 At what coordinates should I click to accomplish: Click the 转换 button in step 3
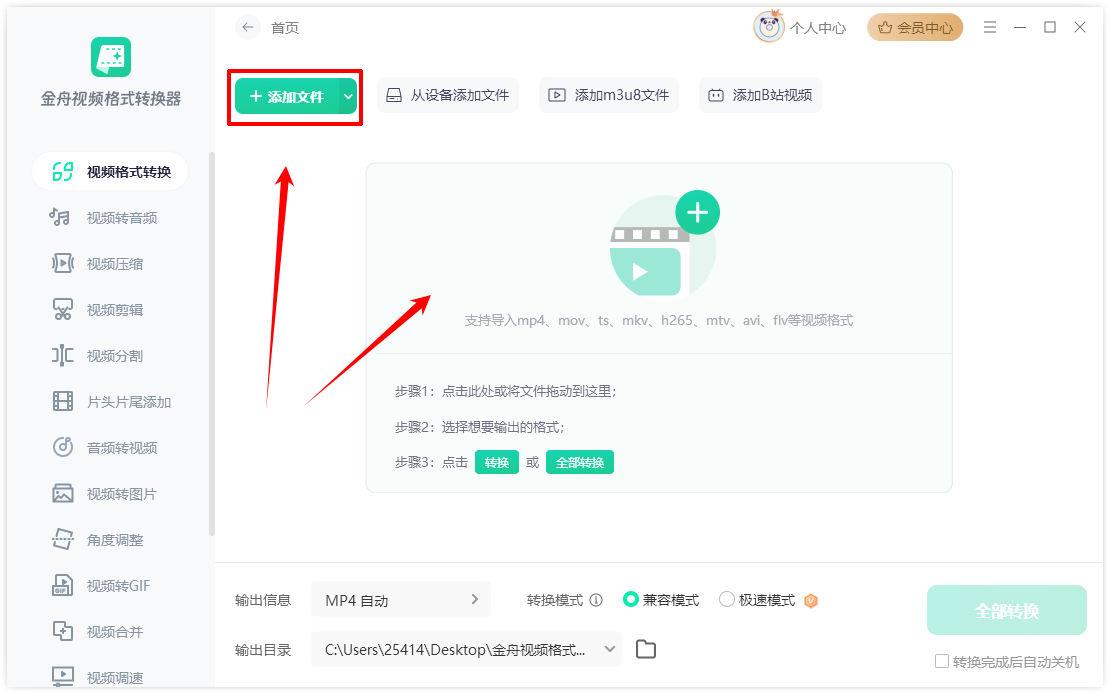(x=497, y=462)
